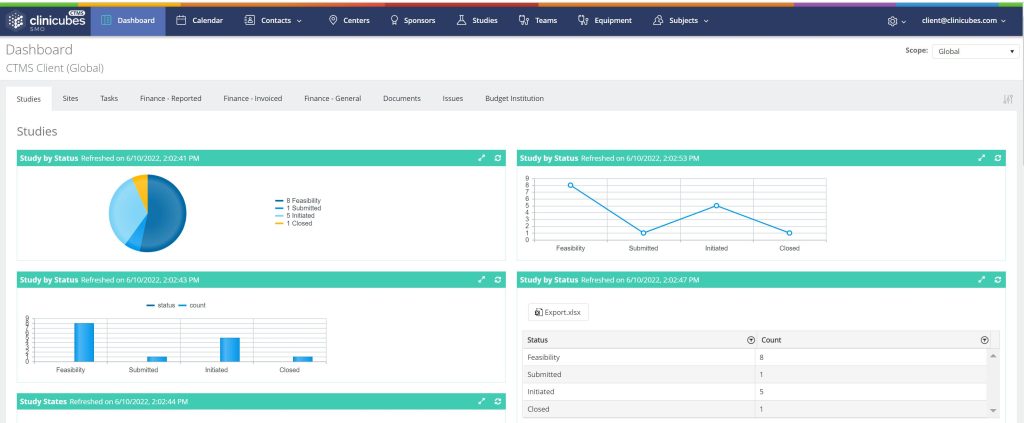Viewport: 1024px width, 423px height.
Task: Refresh the bar chart Study by Status widget
Action: [x=498, y=279]
